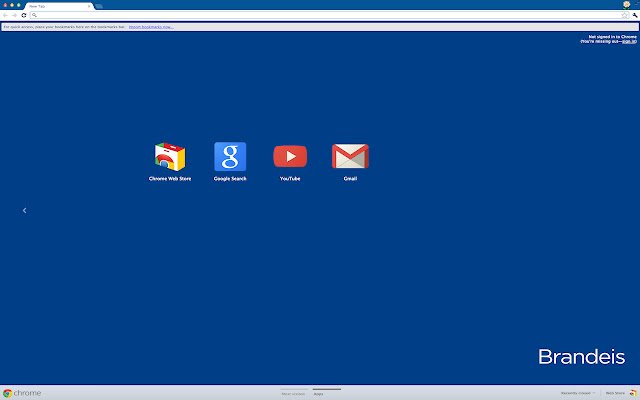Screen dimensions: 640x400
Task: Open the YouTube app icon
Action: coord(290,156)
